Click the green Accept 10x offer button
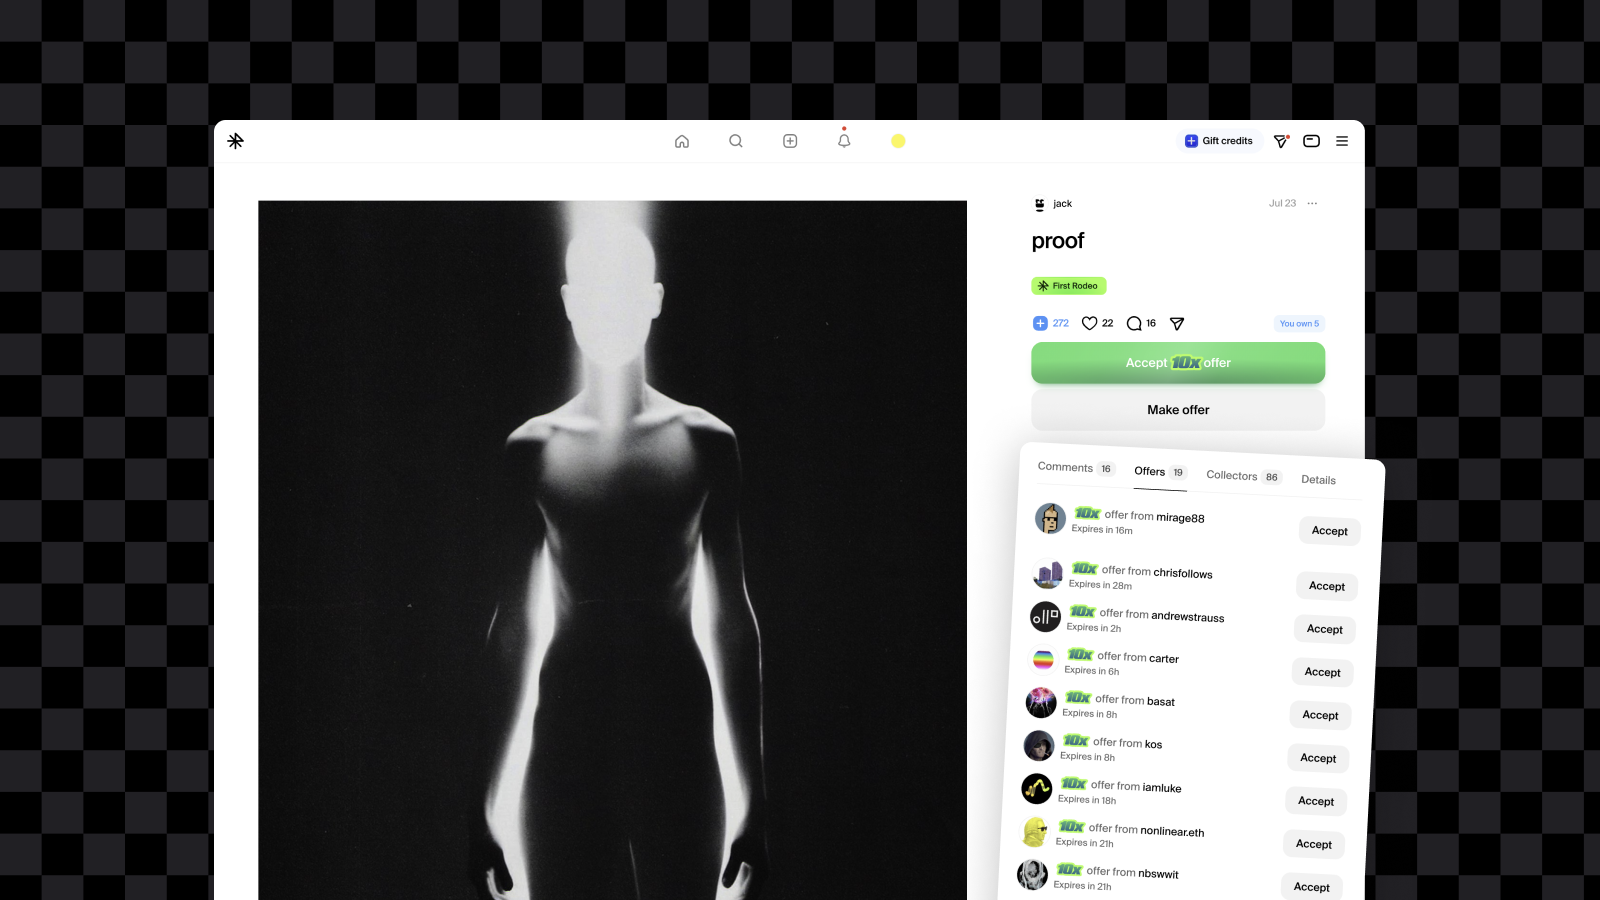The image size is (1600, 900). click(1178, 363)
